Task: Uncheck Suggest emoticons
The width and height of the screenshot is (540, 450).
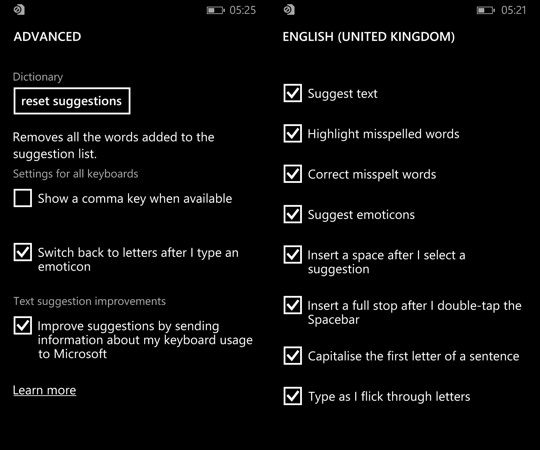Action: [x=293, y=214]
